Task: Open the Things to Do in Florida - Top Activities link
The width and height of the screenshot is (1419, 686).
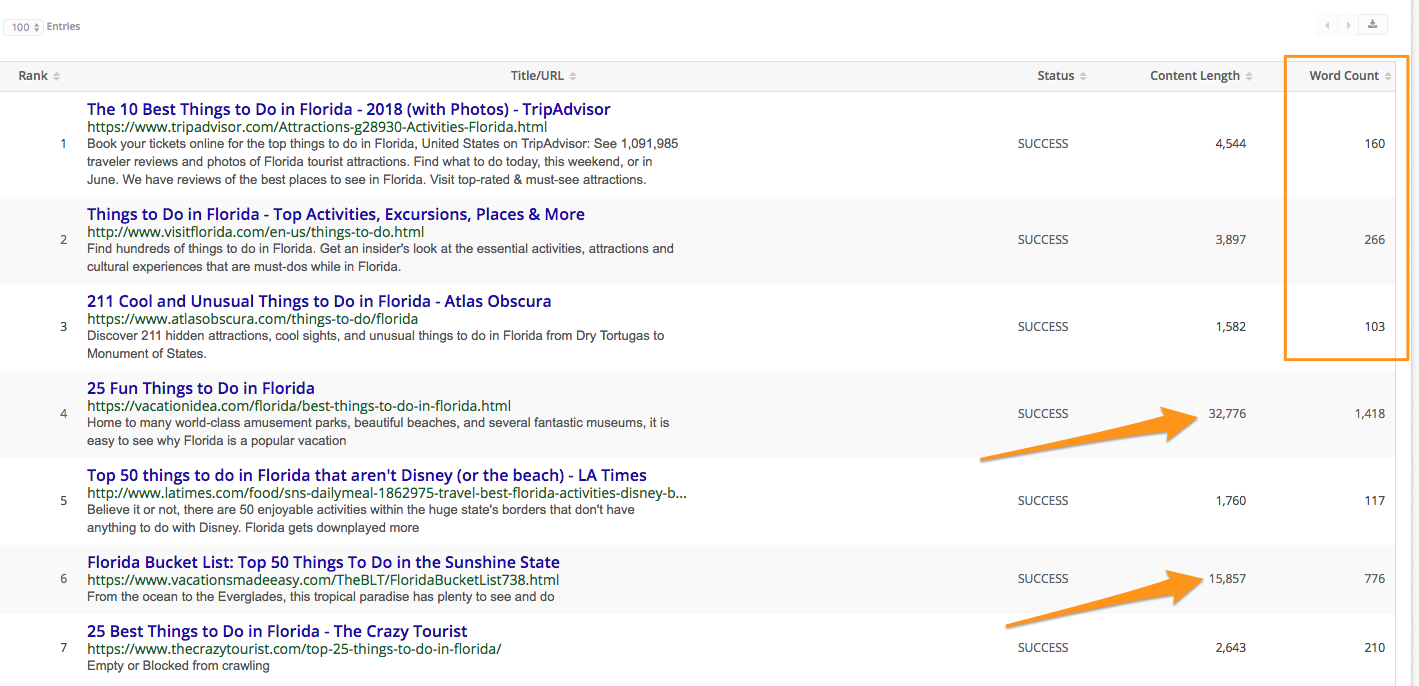Action: pos(336,215)
